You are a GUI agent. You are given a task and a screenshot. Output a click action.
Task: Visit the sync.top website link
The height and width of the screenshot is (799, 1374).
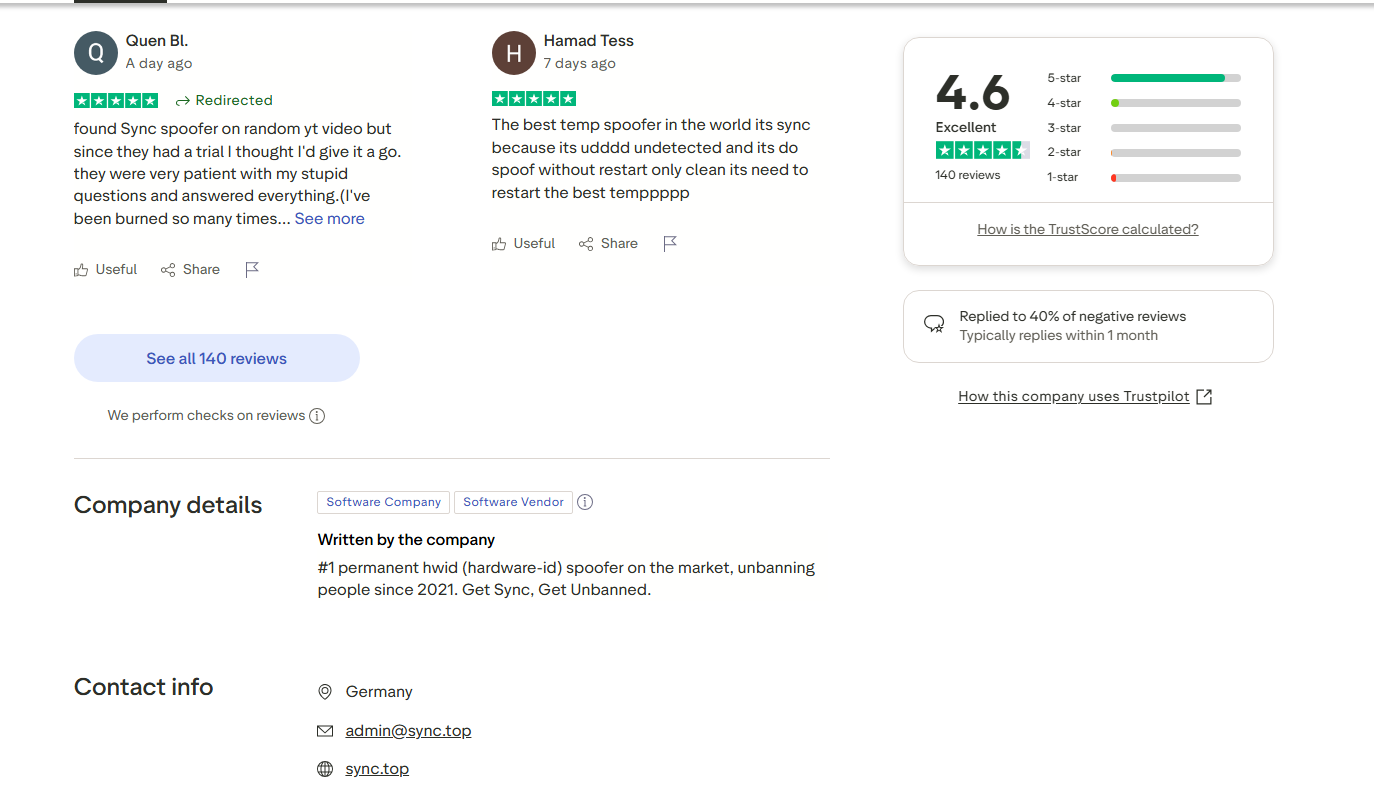click(x=377, y=769)
